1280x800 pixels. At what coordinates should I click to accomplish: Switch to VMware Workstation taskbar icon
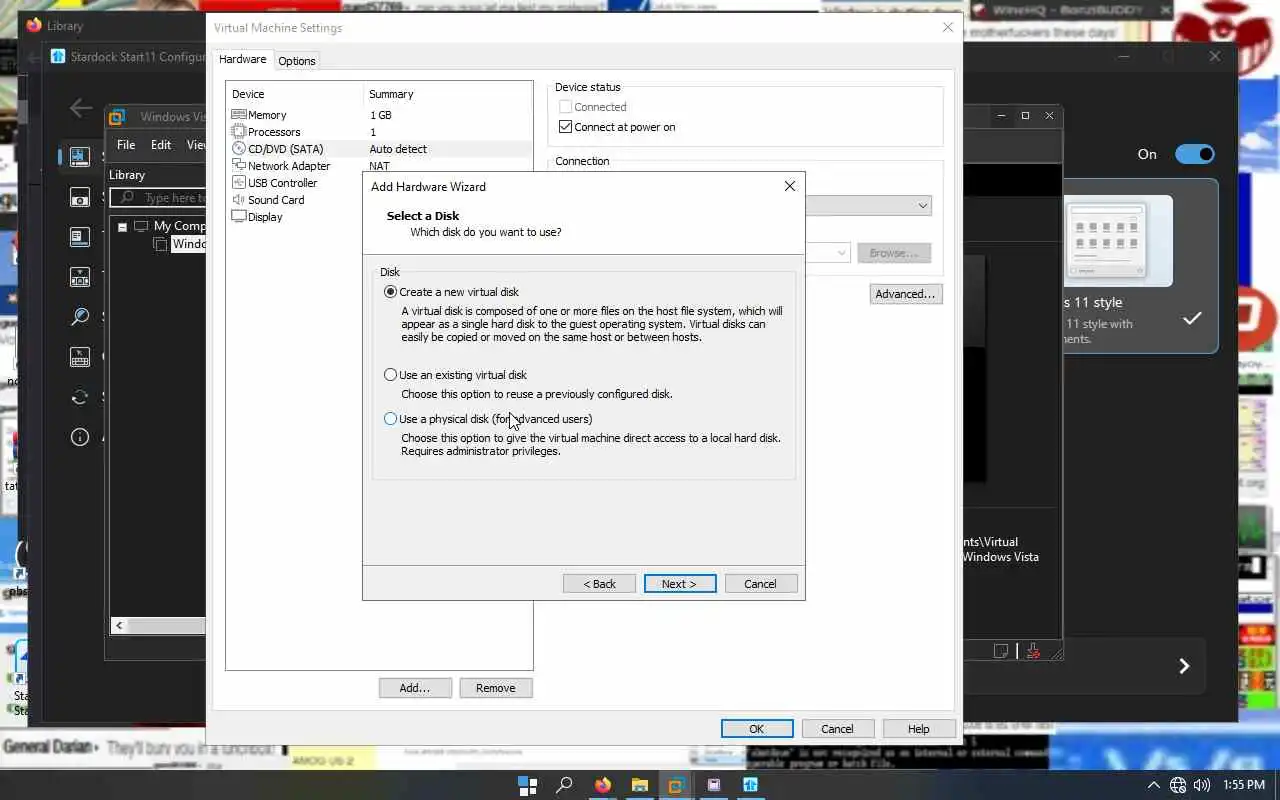[676, 785]
